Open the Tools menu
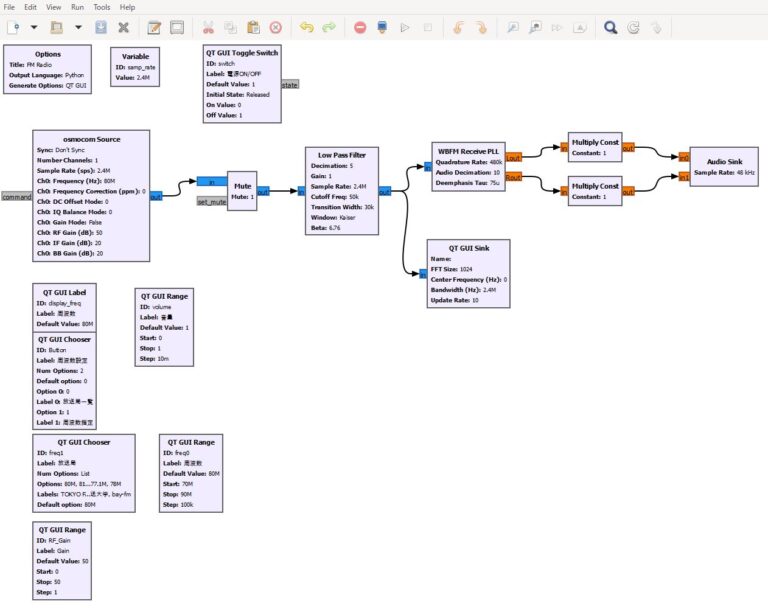768x615 pixels. [102, 7]
